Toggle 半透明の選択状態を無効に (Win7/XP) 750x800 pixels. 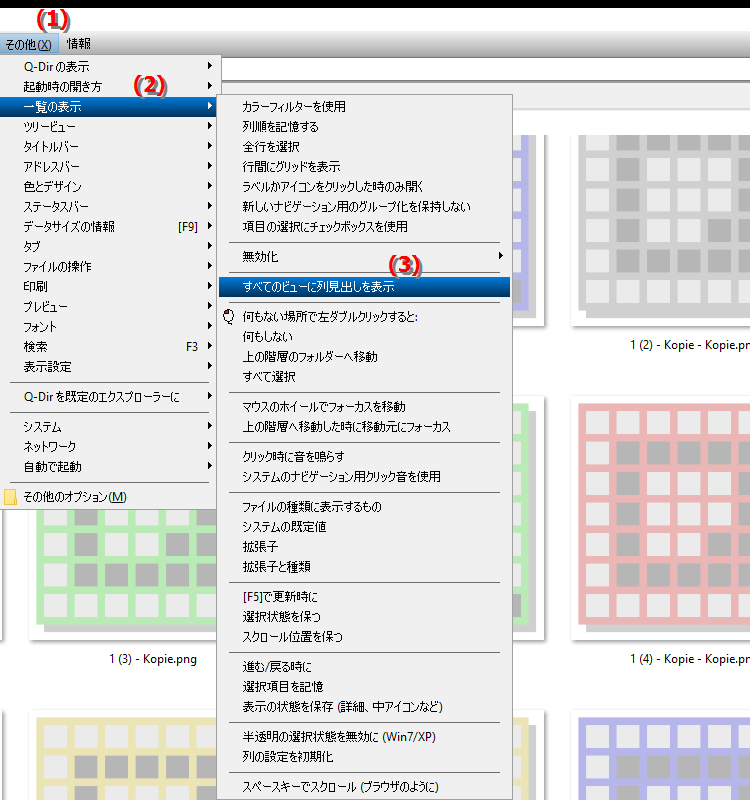[364, 737]
